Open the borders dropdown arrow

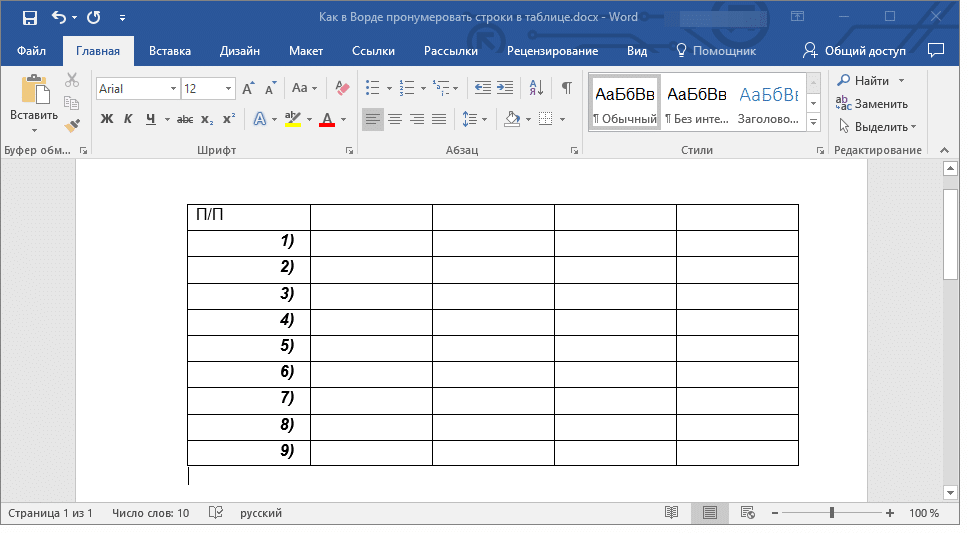[x=562, y=119]
